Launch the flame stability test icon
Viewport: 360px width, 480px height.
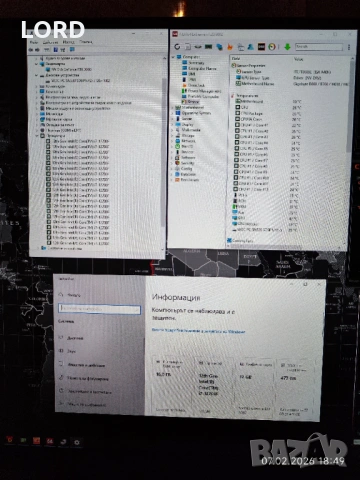pyautogui.click(x=230, y=47)
